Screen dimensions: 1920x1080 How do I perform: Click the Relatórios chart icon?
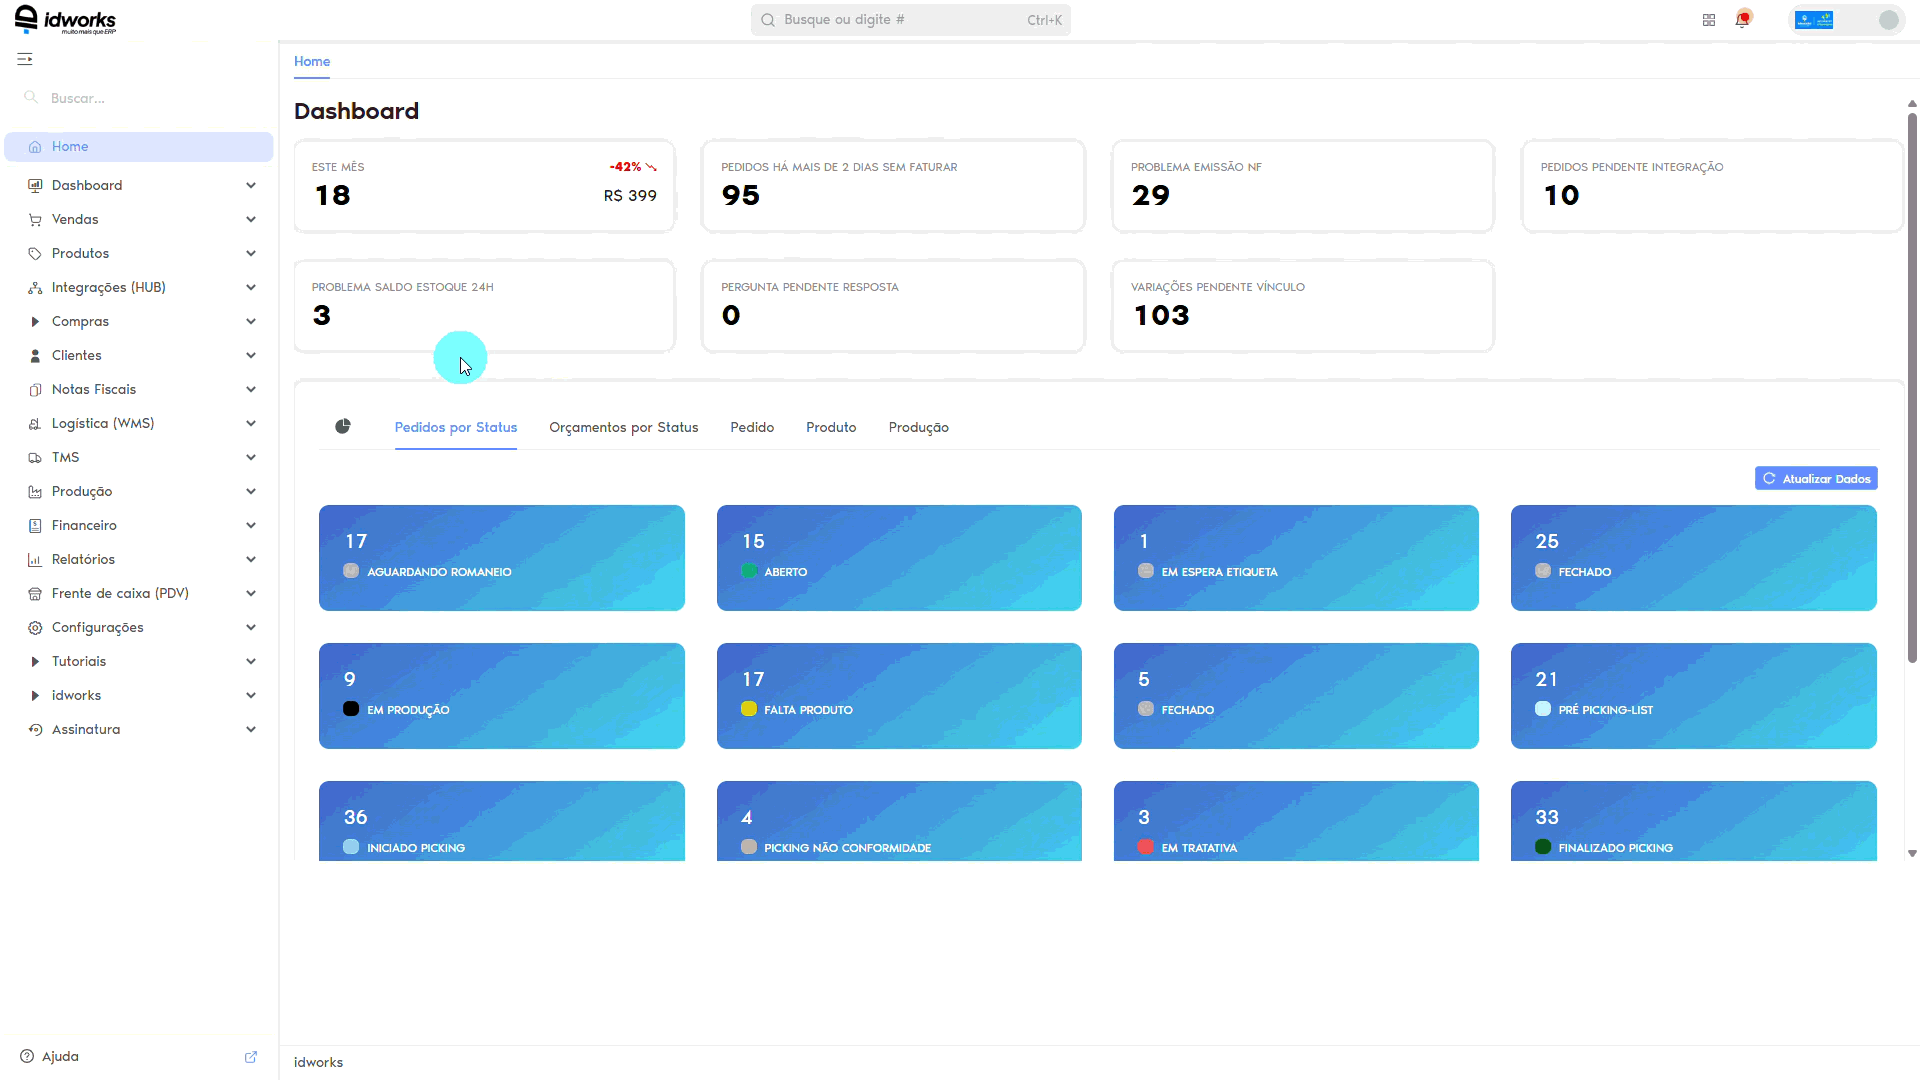point(35,559)
